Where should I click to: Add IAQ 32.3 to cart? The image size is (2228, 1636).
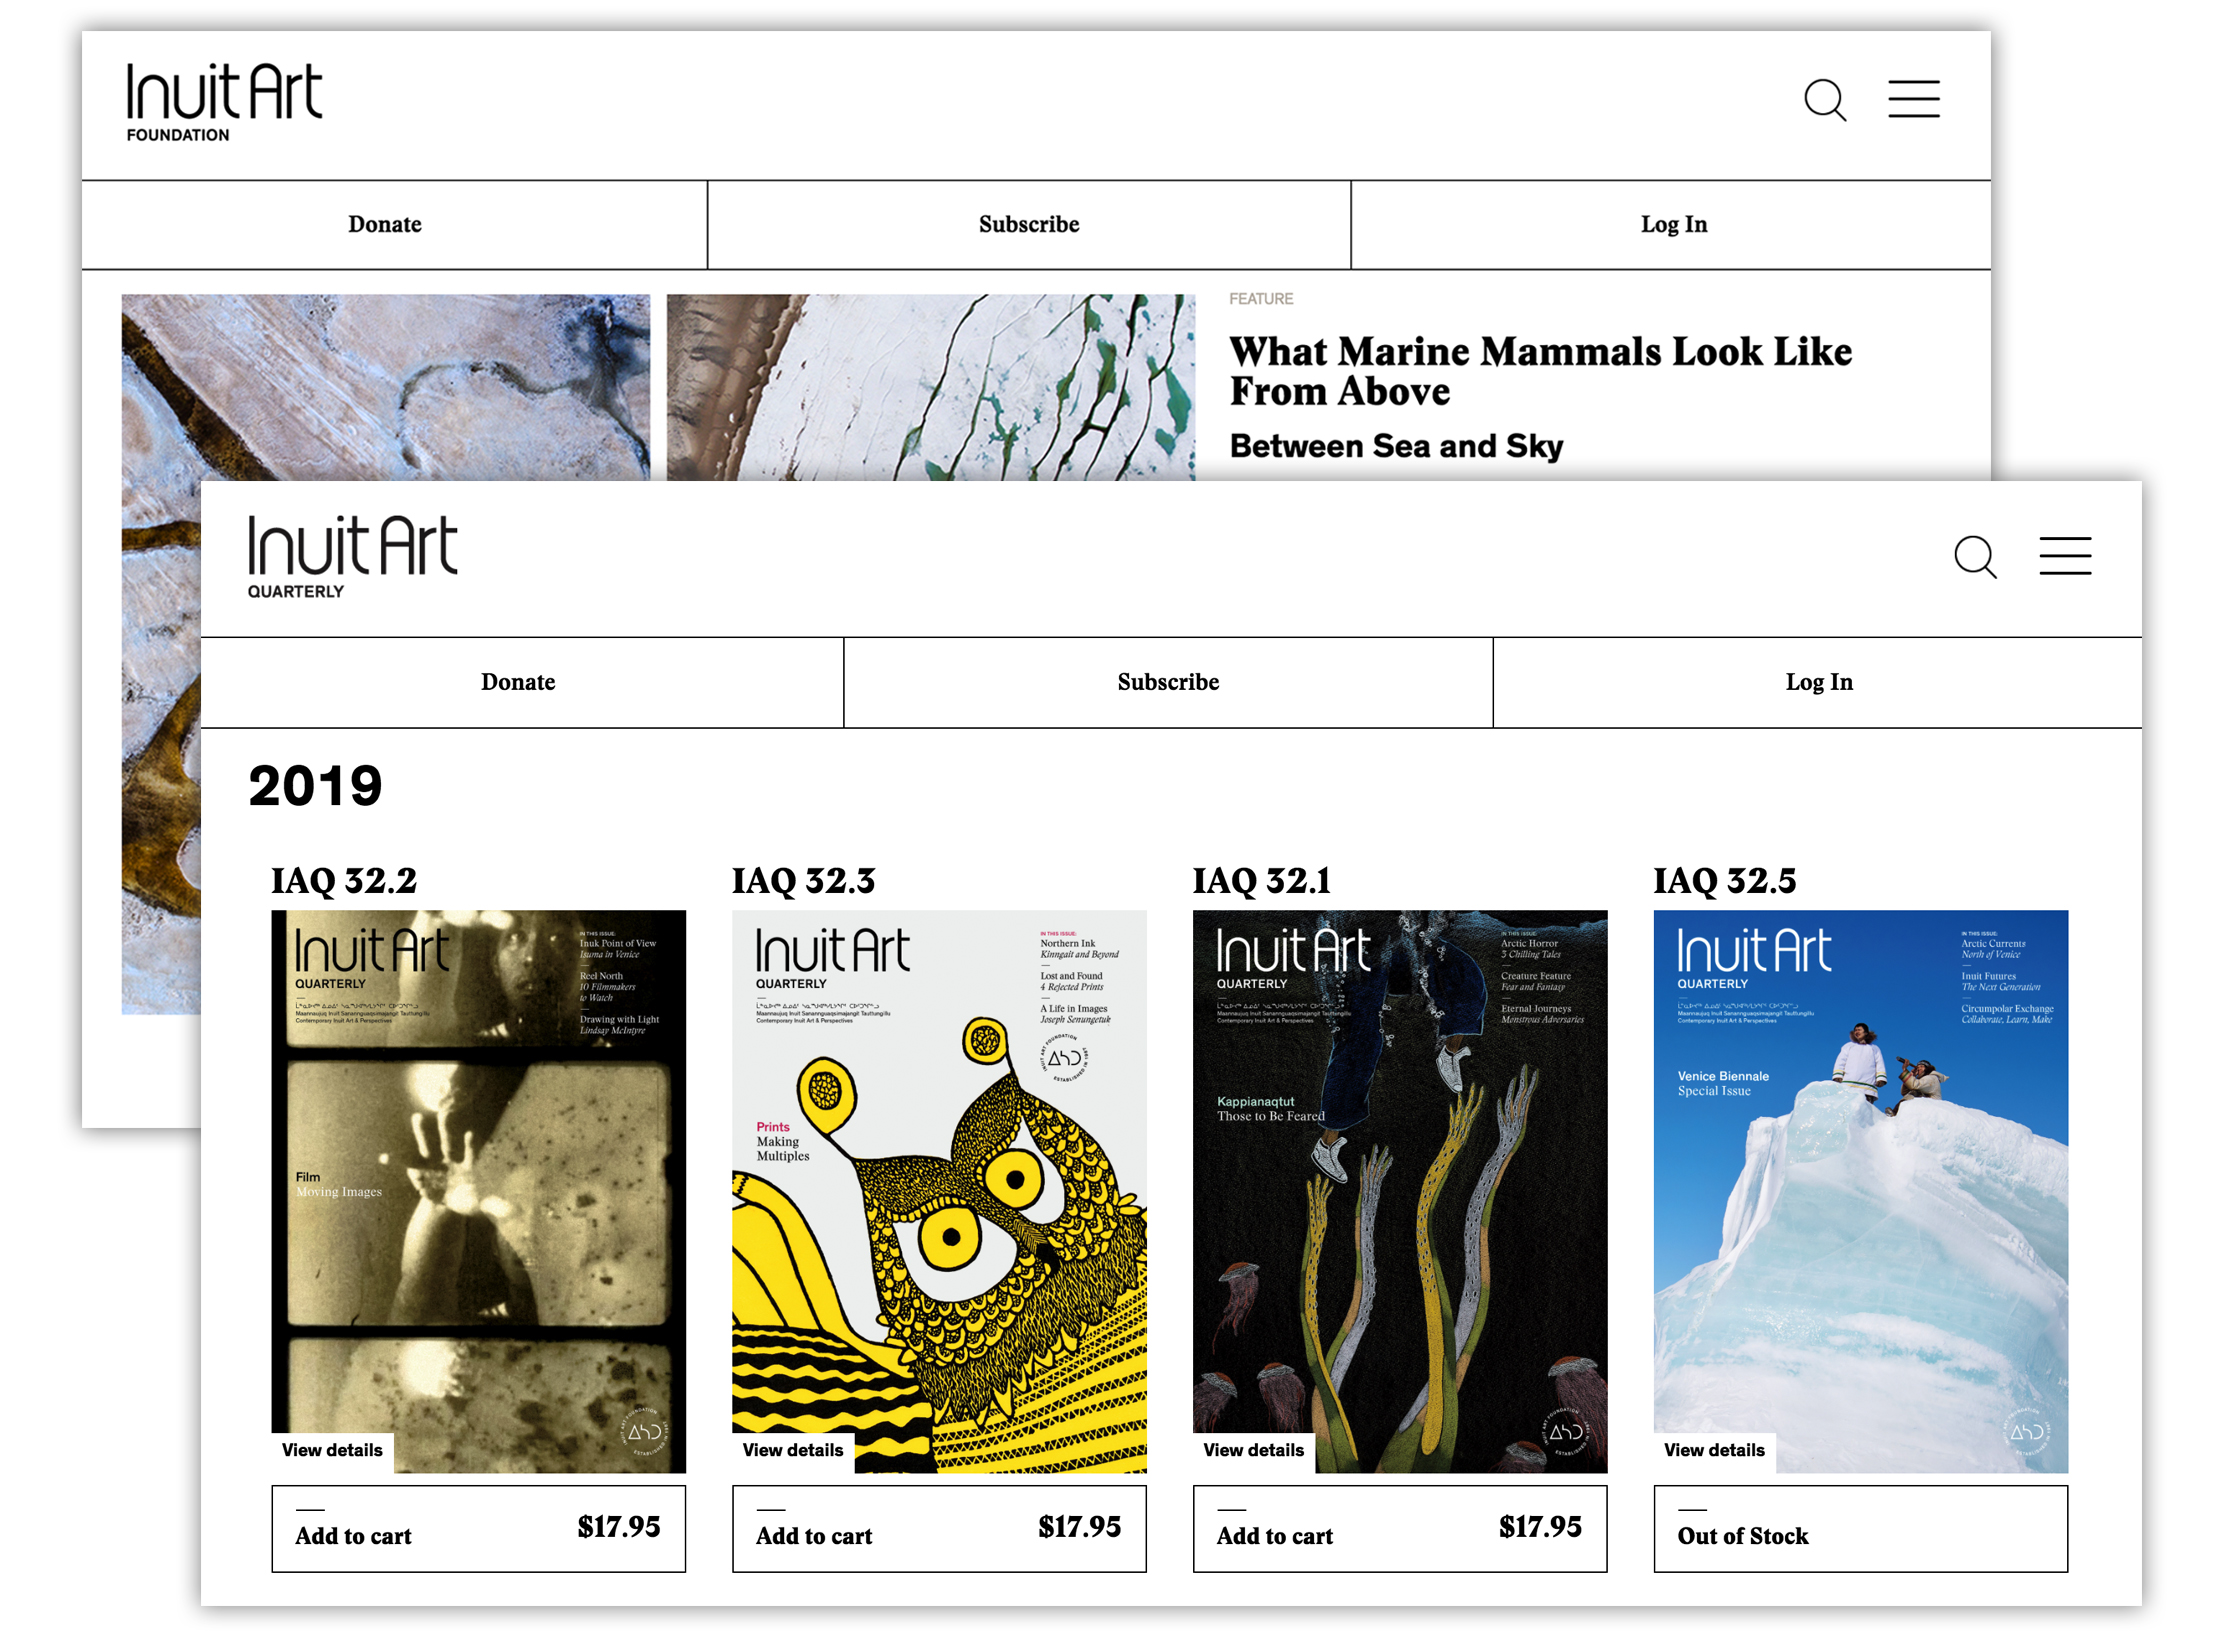pyautogui.click(x=939, y=1529)
